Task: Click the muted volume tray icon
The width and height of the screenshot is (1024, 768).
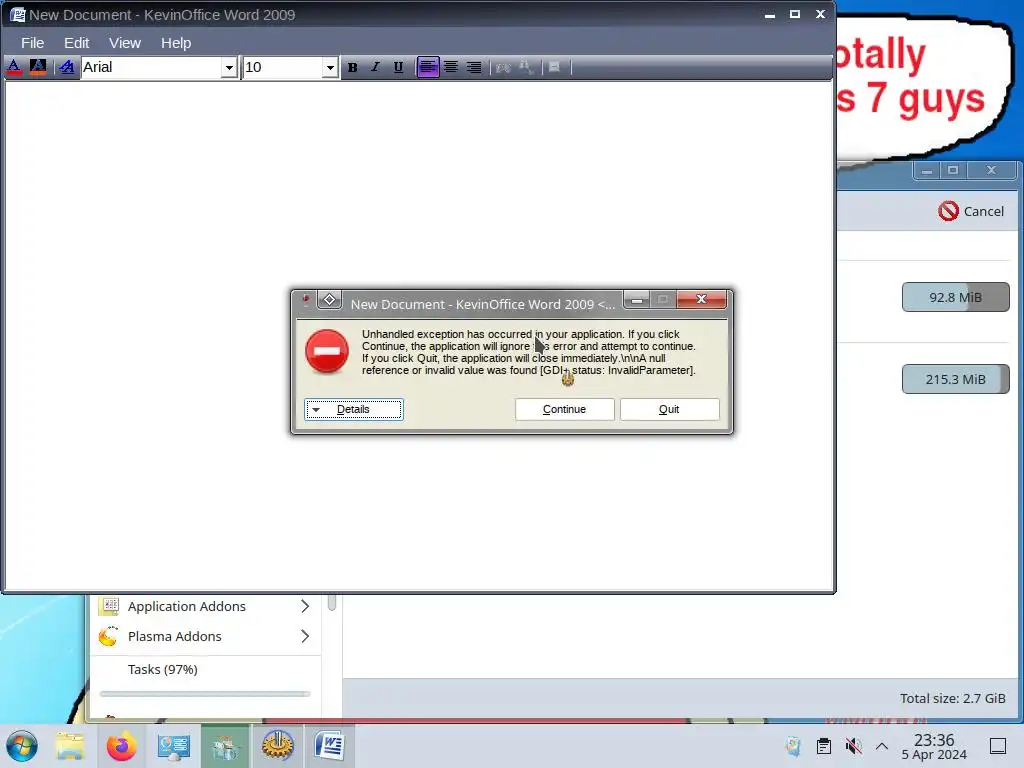Action: click(x=853, y=746)
